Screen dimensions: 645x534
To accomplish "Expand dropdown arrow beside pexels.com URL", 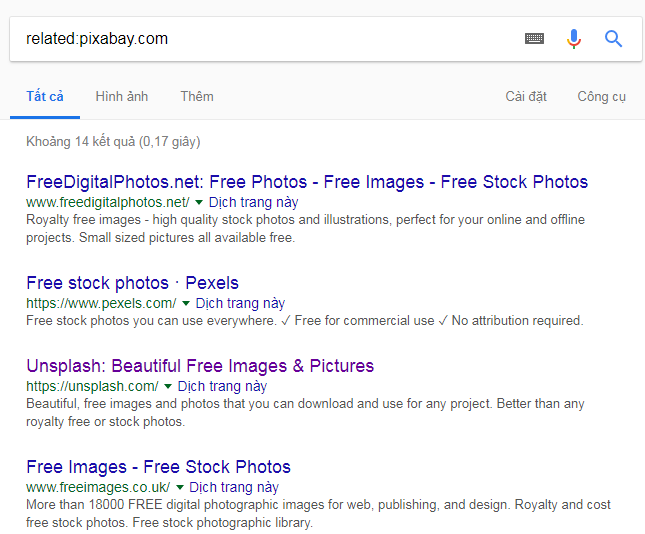I will click(186, 303).
